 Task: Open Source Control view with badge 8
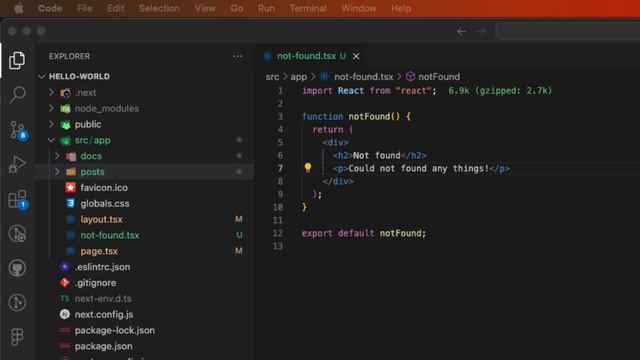[18, 130]
